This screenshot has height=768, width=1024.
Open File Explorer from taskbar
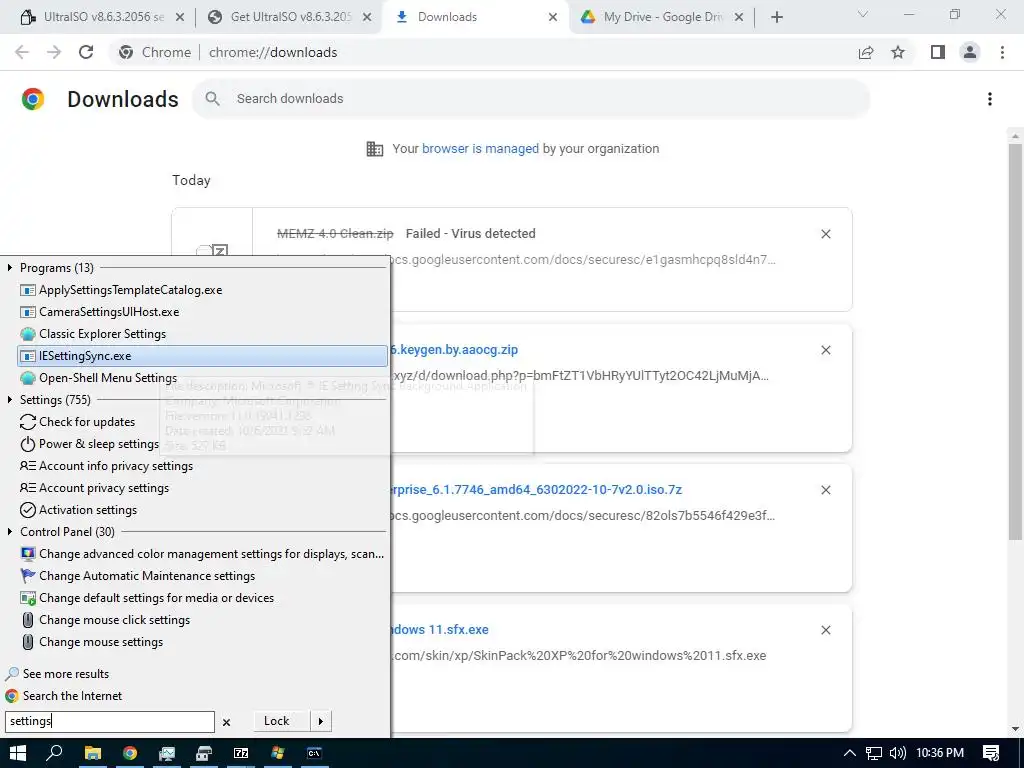pyautogui.click(x=93, y=753)
